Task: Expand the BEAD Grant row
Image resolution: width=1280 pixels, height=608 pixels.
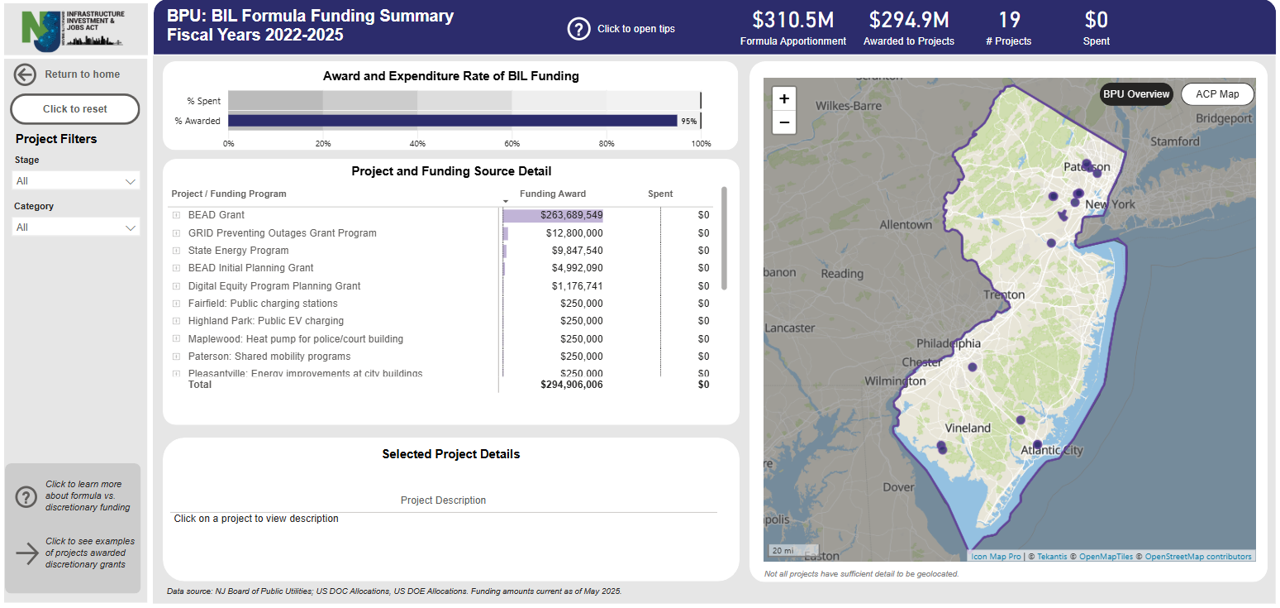Action: (x=176, y=215)
